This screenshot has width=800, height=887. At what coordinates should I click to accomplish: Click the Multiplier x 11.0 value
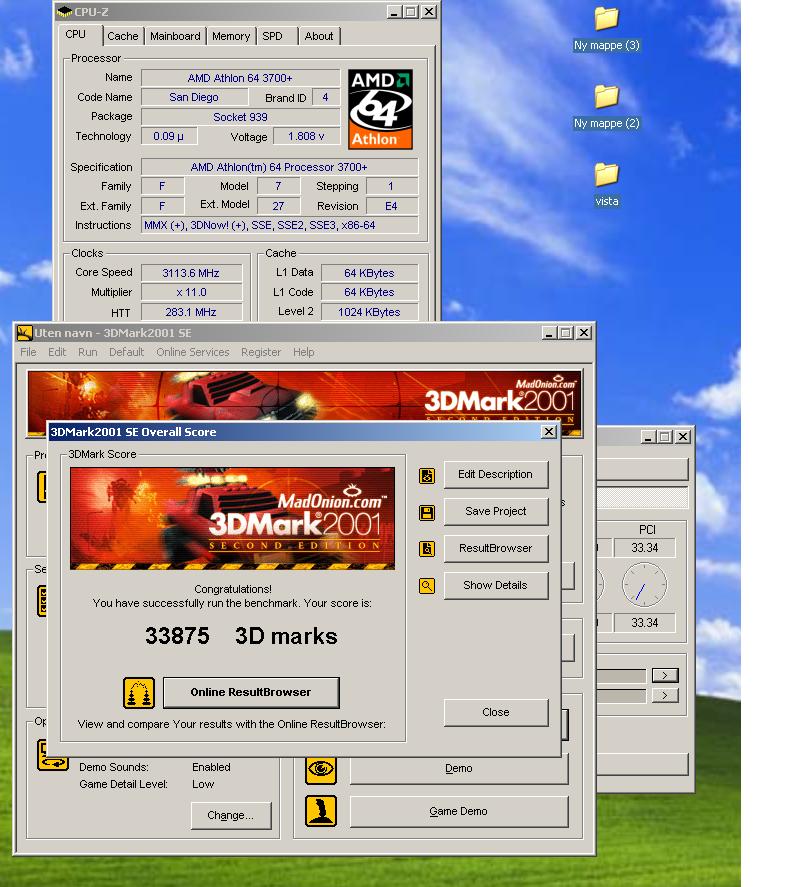tap(191, 292)
